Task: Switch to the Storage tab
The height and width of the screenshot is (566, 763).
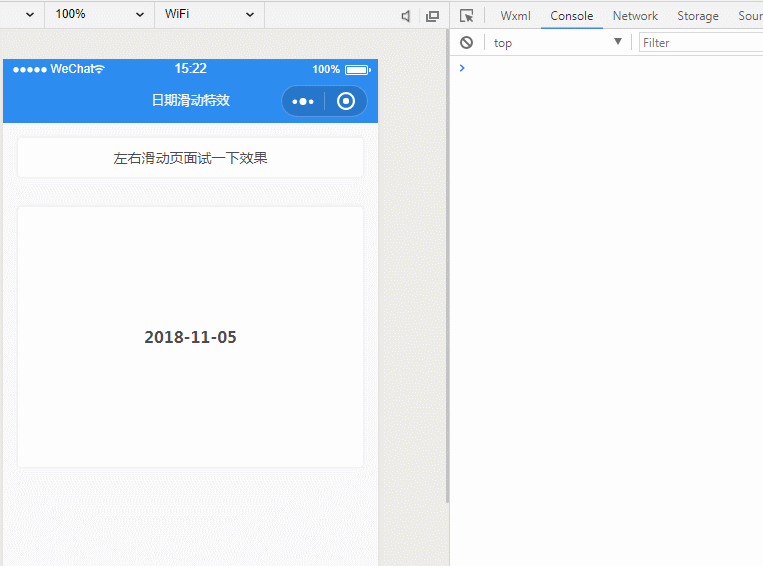Action: coord(698,16)
